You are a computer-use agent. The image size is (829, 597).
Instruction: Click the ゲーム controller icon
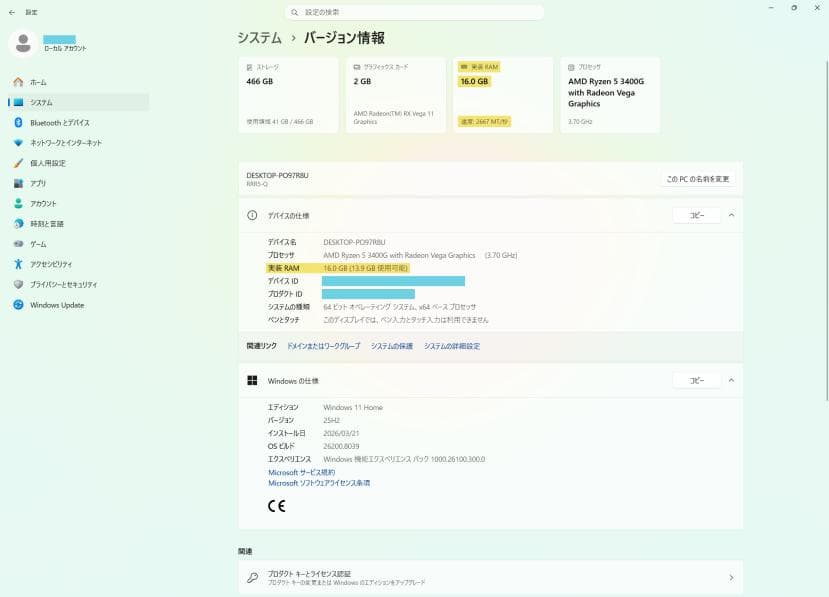pyautogui.click(x=19, y=244)
